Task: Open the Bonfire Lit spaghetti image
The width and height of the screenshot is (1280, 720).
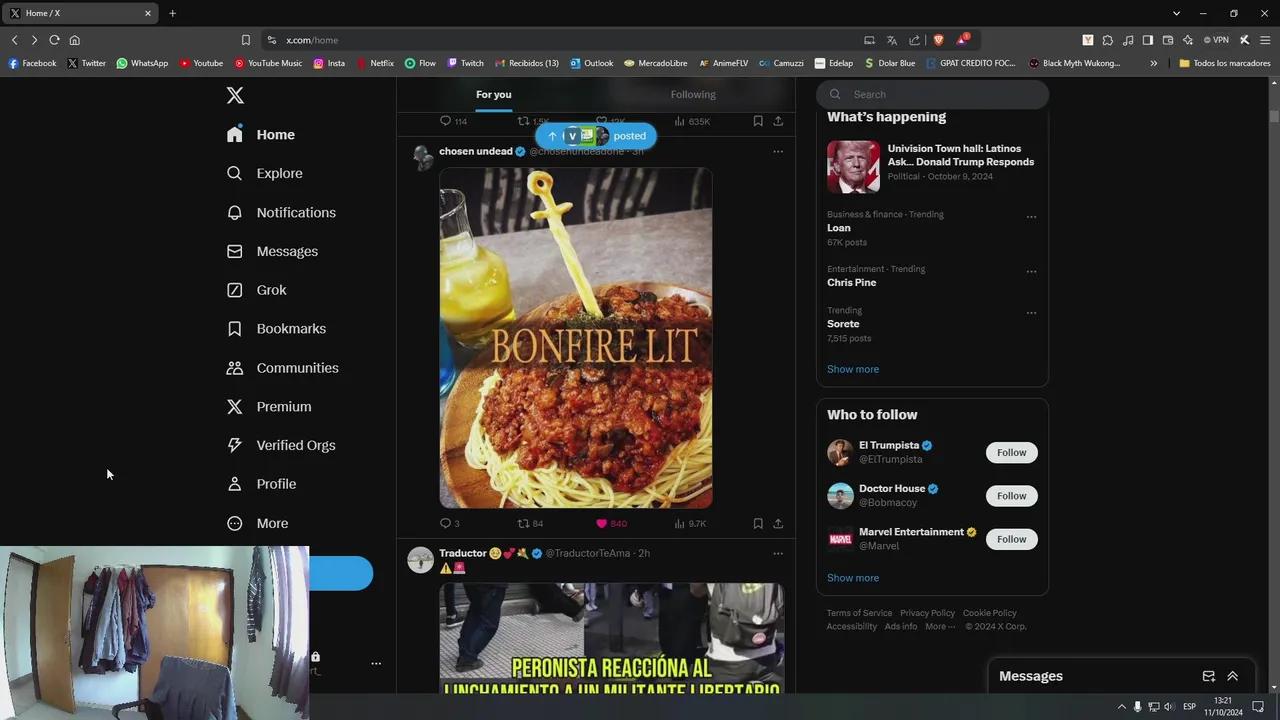Action: click(x=576, y=338)
